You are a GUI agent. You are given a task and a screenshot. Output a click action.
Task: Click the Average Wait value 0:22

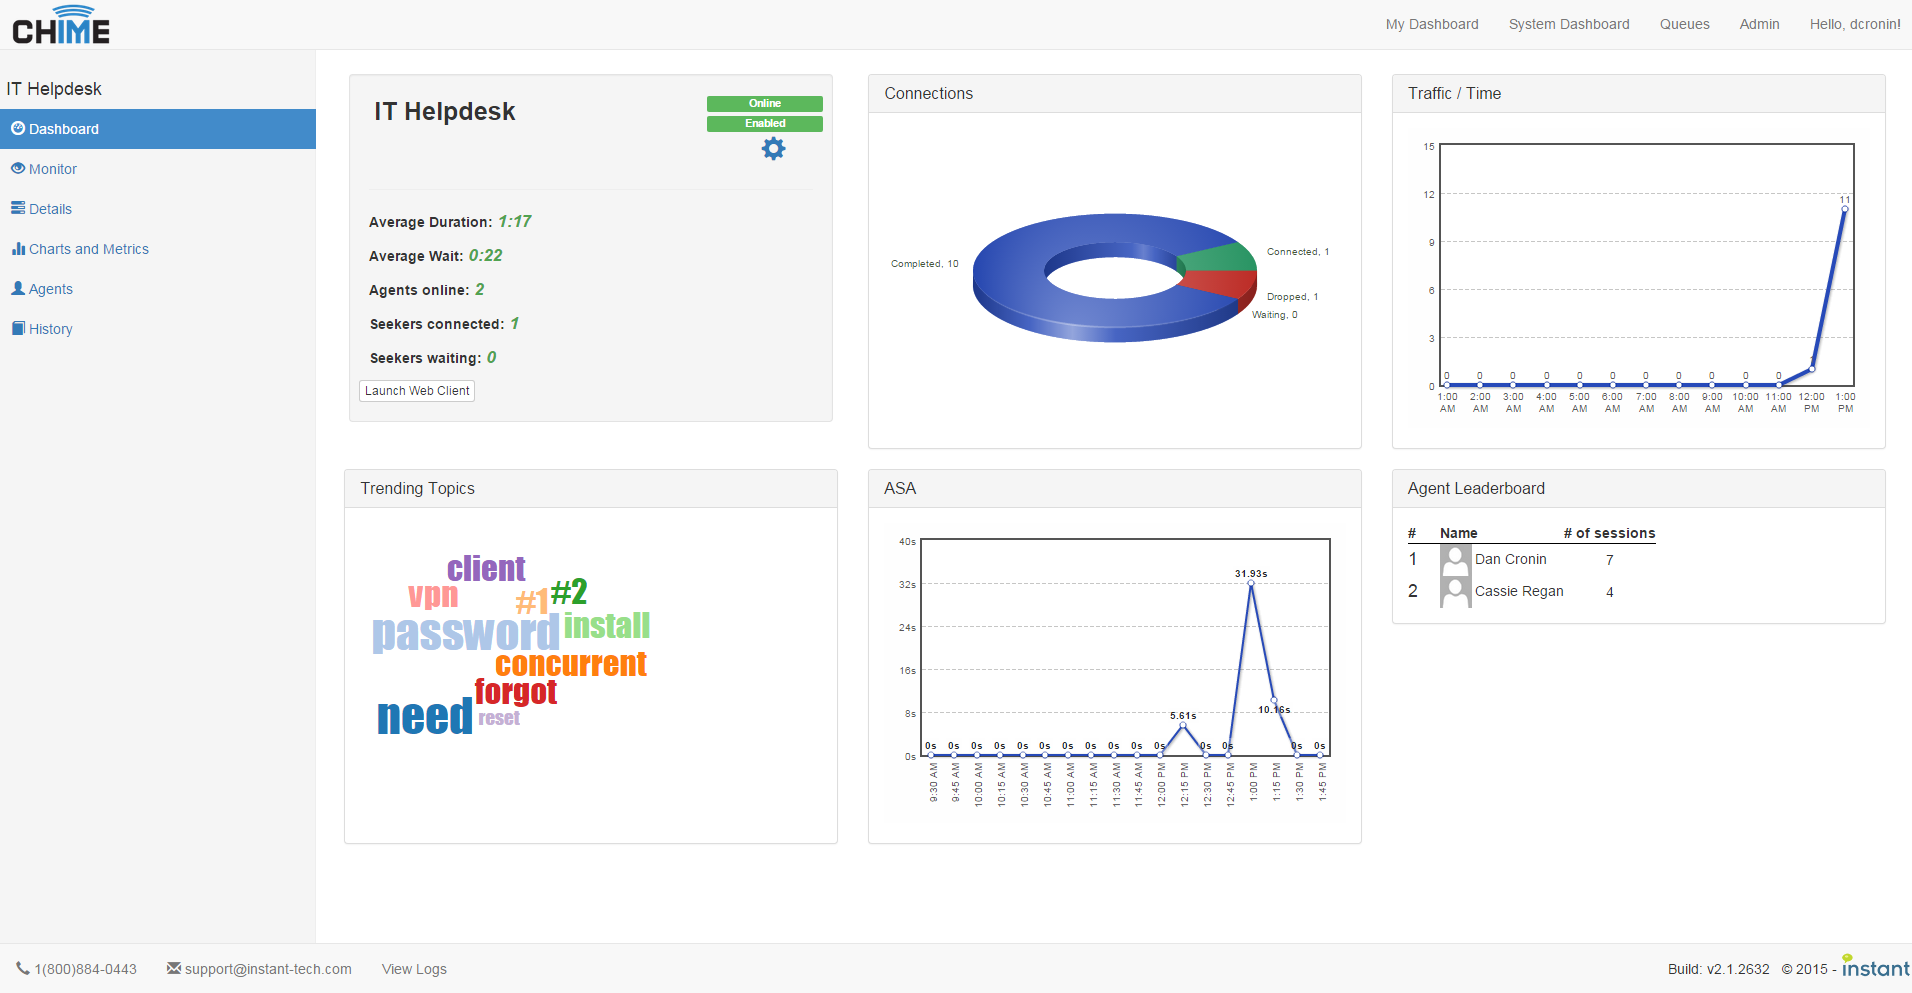pos(486,255)
